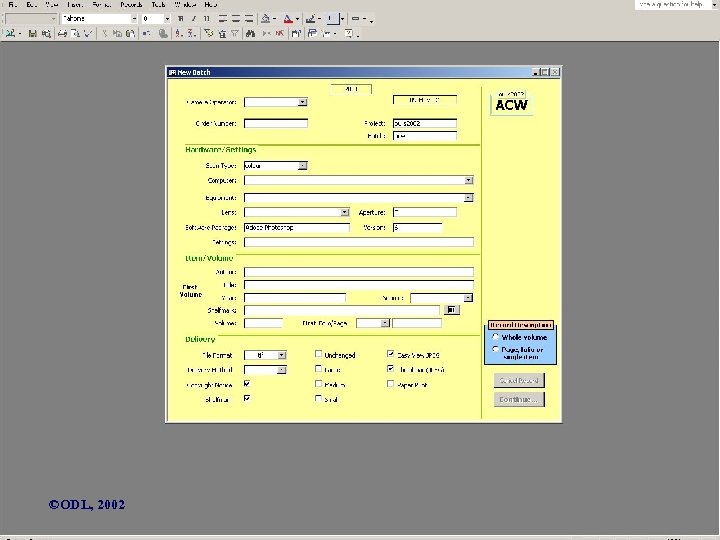Click the button beside Shelfmark field
This screenshot has width=720, height=540.
coord(452,310)
